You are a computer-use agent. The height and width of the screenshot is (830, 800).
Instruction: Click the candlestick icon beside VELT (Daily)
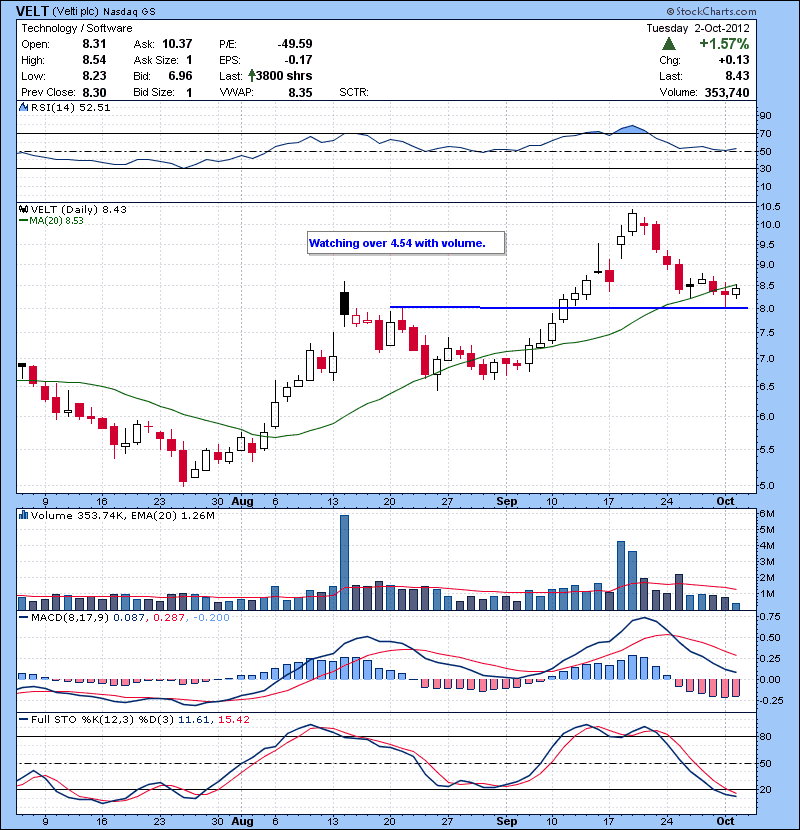(24, 209)
